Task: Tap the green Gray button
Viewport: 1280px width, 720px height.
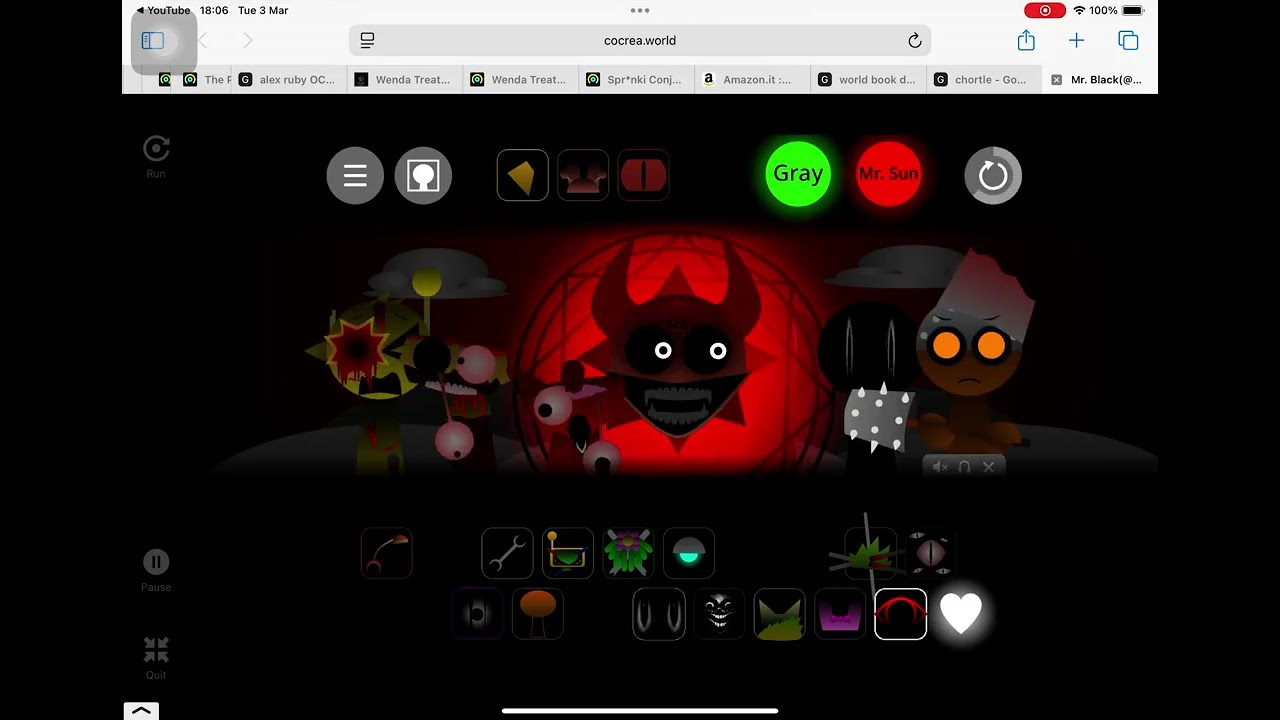Action: click(798, 174)
